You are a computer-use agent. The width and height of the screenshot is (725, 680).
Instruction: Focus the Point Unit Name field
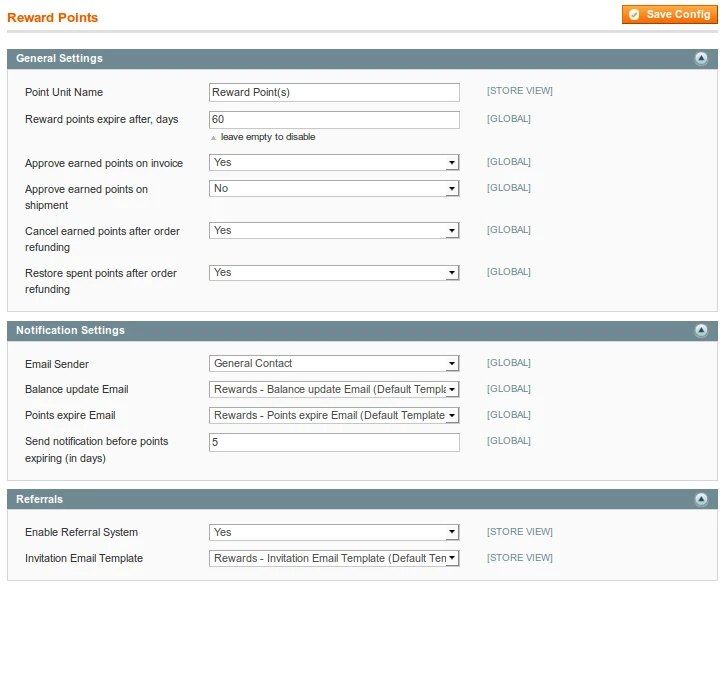click(x=334, y=92)
